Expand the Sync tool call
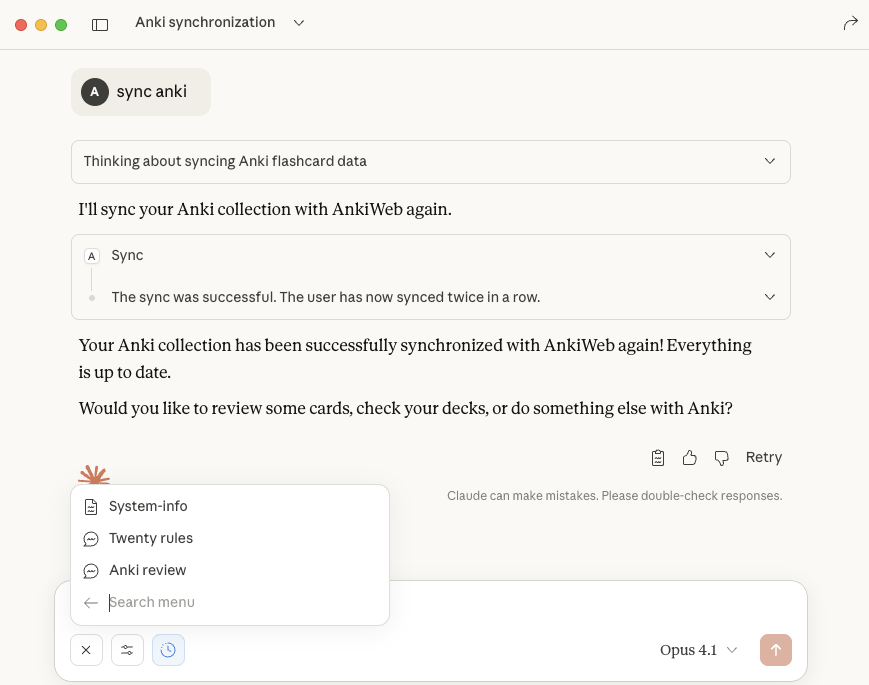This screenshot has width=869, height=685. pyautogui.click(x=769, y=255)
